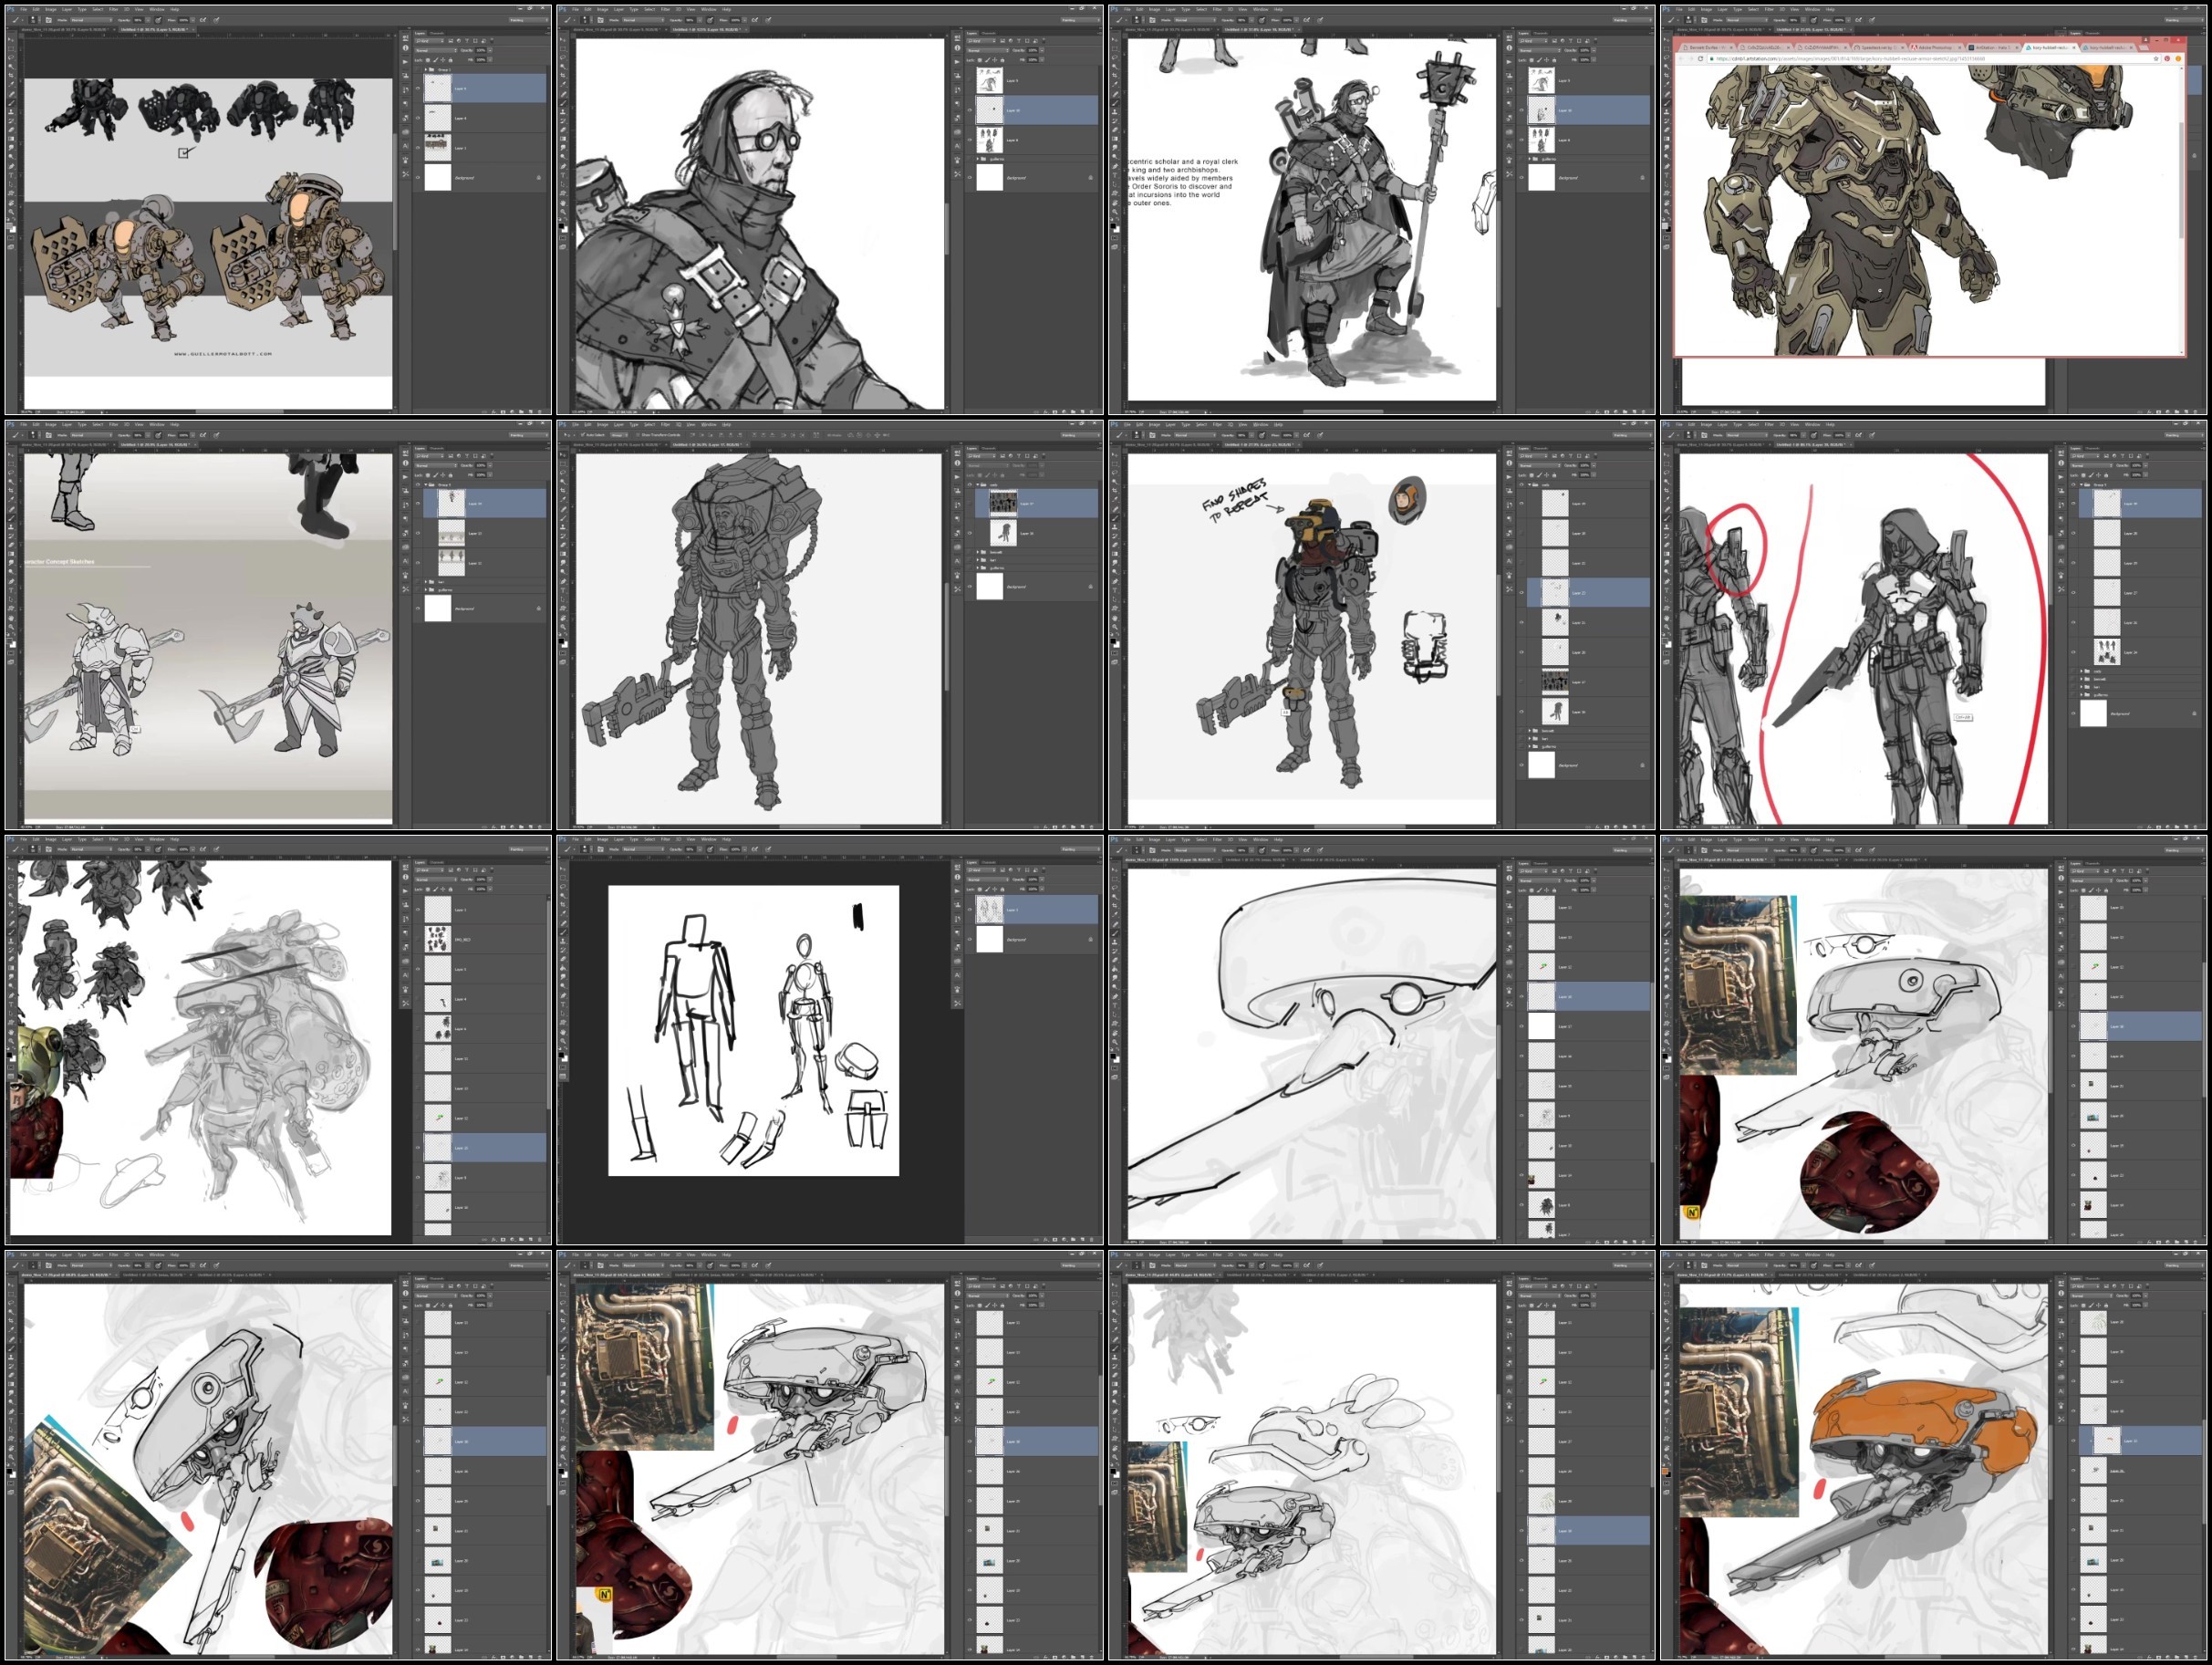Screen dimensions: 2212x1665
Task: Enable the airbrush icon in the shield-robots frame's options bar
Action: click(x=203, y=20)
